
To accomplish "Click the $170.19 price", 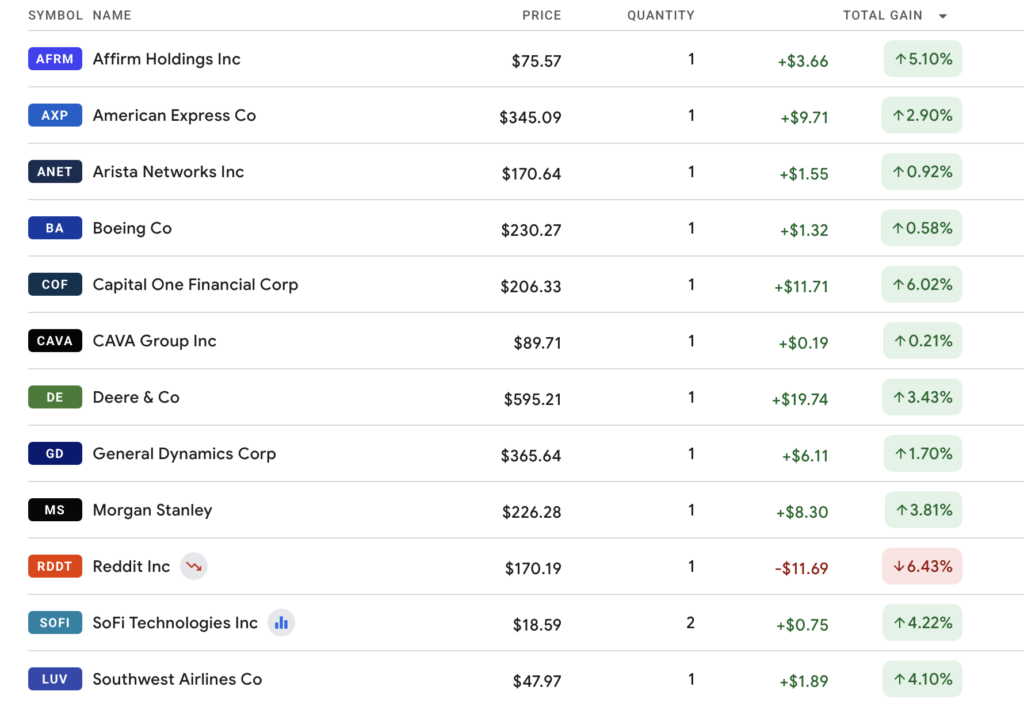I will tap(533, 568).
